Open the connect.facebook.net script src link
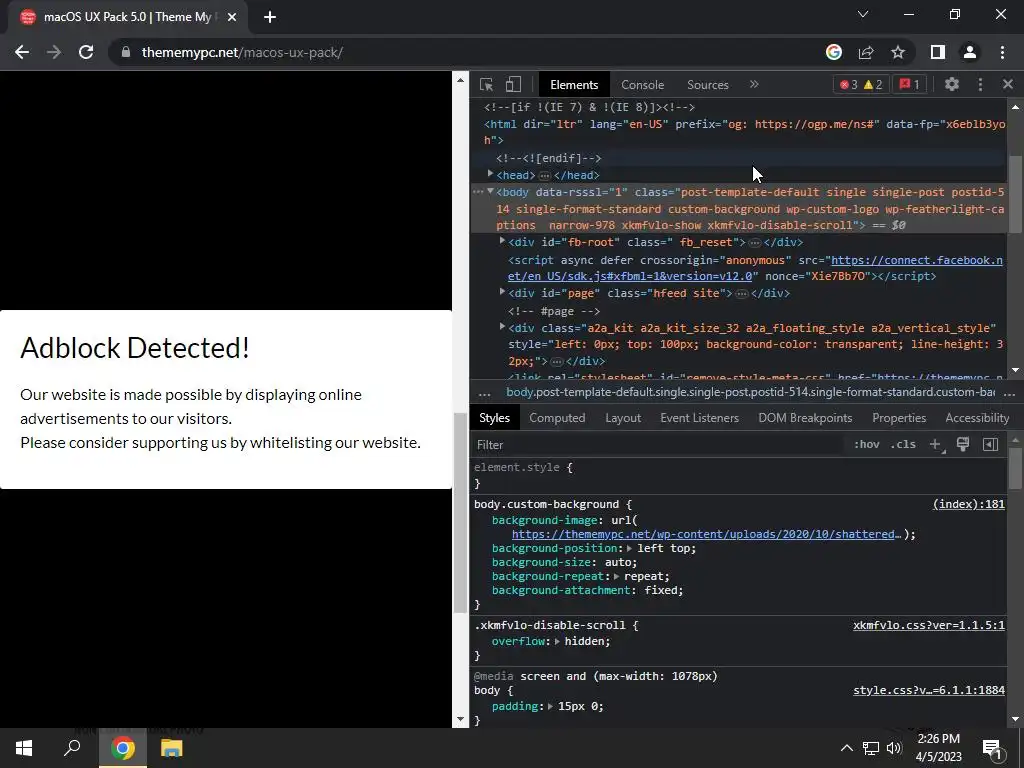The width and height of the screenshot is (1024, 768). [x=755, y=268]
